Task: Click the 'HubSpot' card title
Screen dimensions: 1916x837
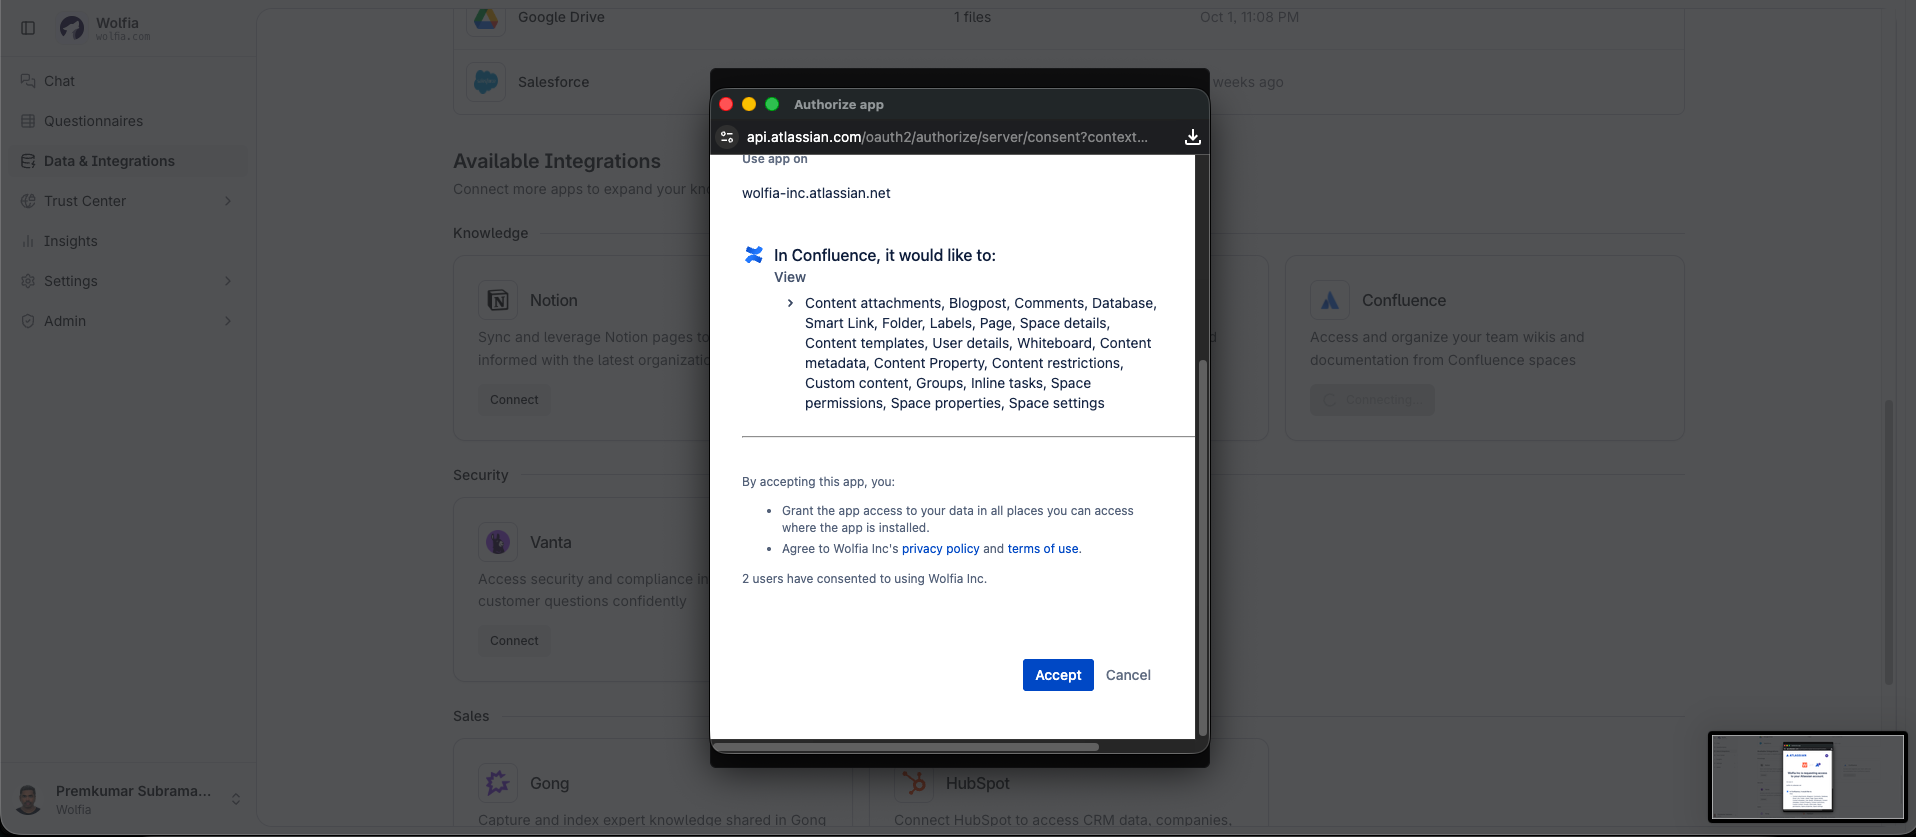Action: (977, 783)
